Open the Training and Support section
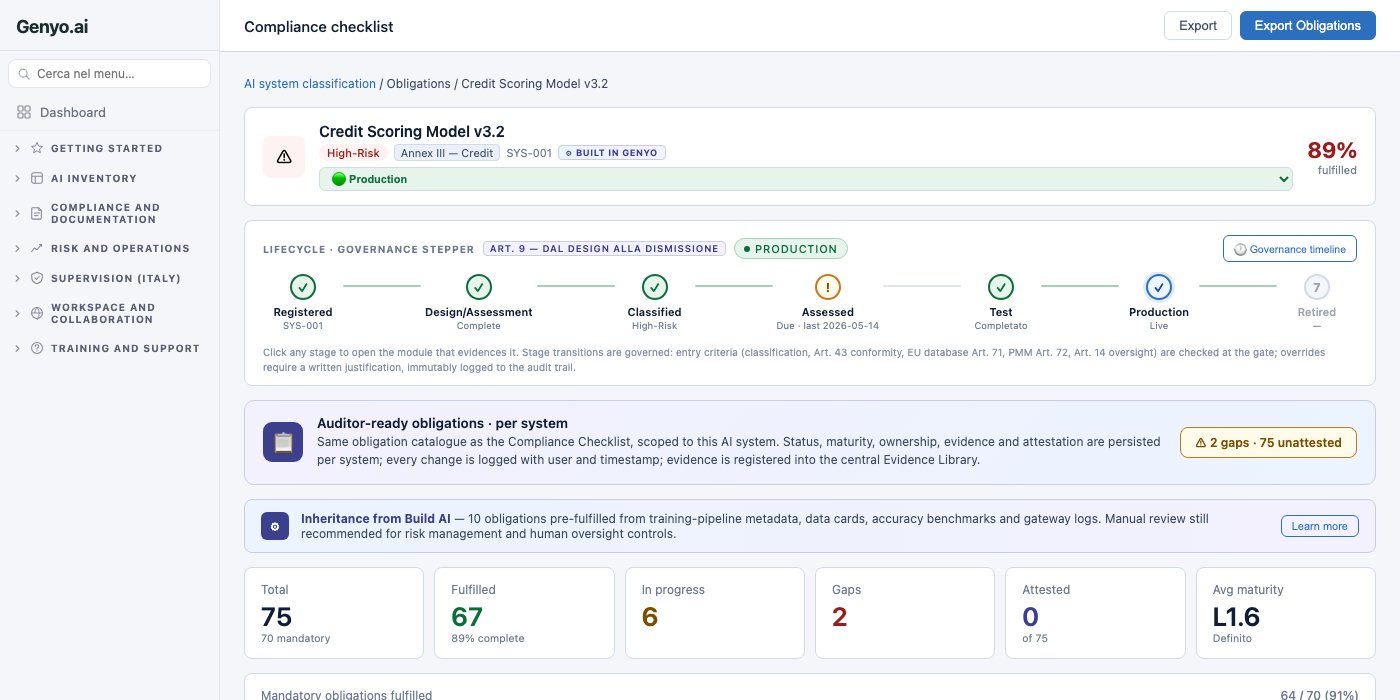This screenshot has height=700, width=1400. [110, 349]
